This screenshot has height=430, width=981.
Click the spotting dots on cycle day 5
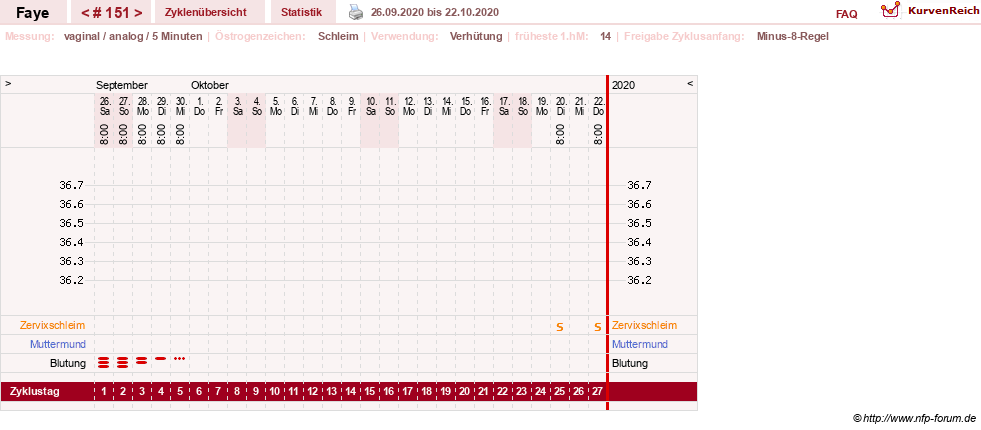[x=180, y=358]
